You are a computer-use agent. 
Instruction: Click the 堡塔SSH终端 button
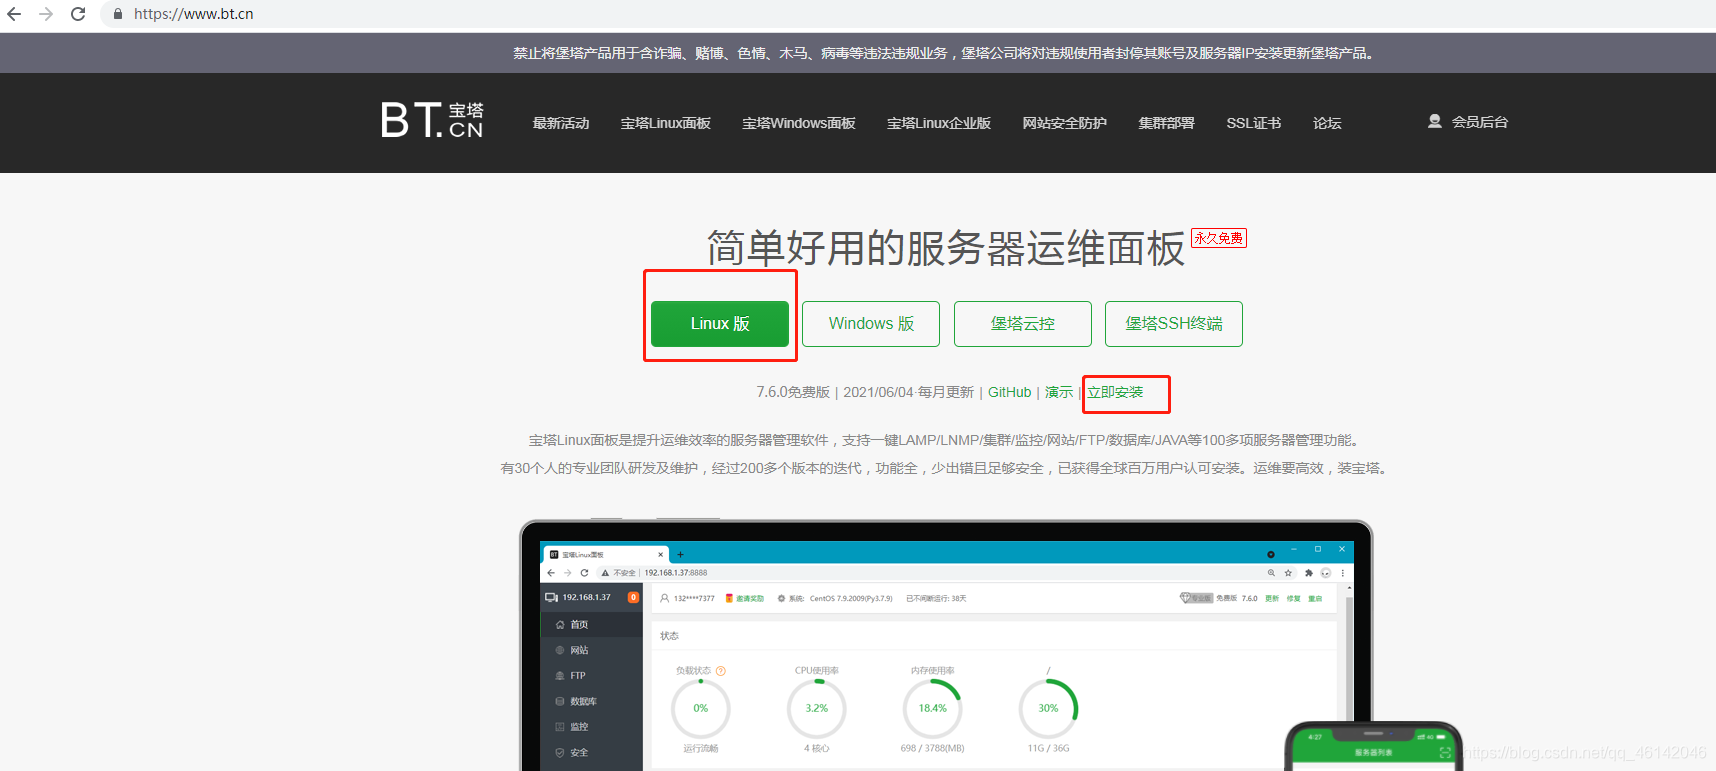pyautogui.click(x=1174, y=324)
